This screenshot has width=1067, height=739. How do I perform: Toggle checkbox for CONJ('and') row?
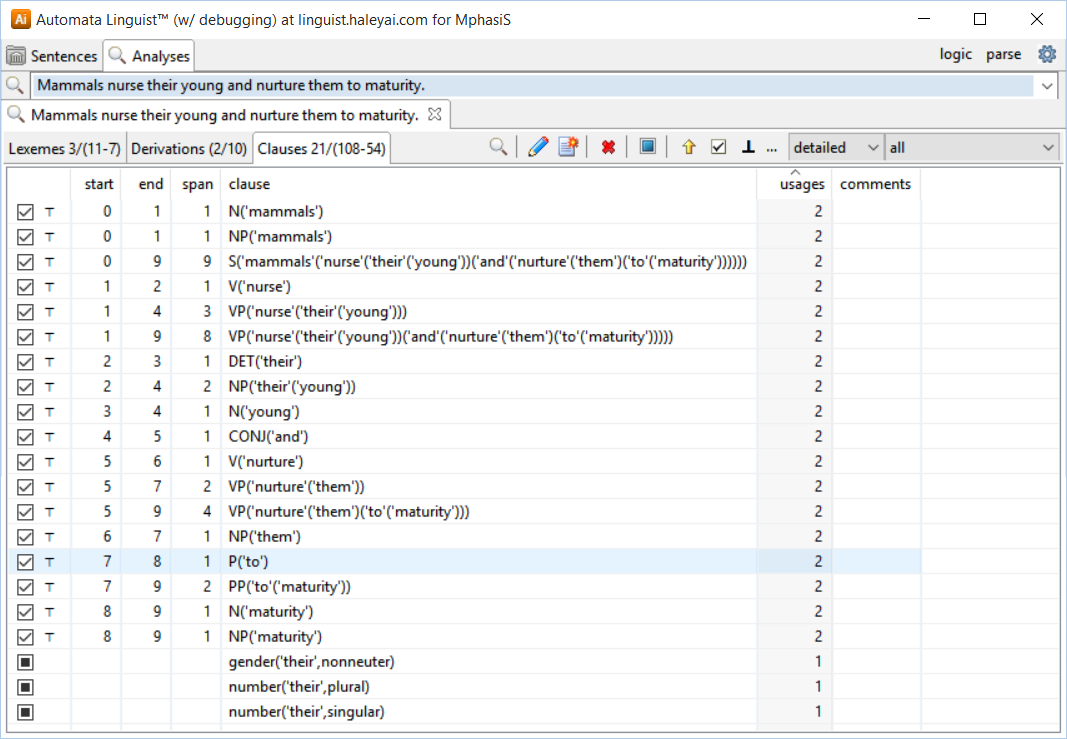pos(25,437)
